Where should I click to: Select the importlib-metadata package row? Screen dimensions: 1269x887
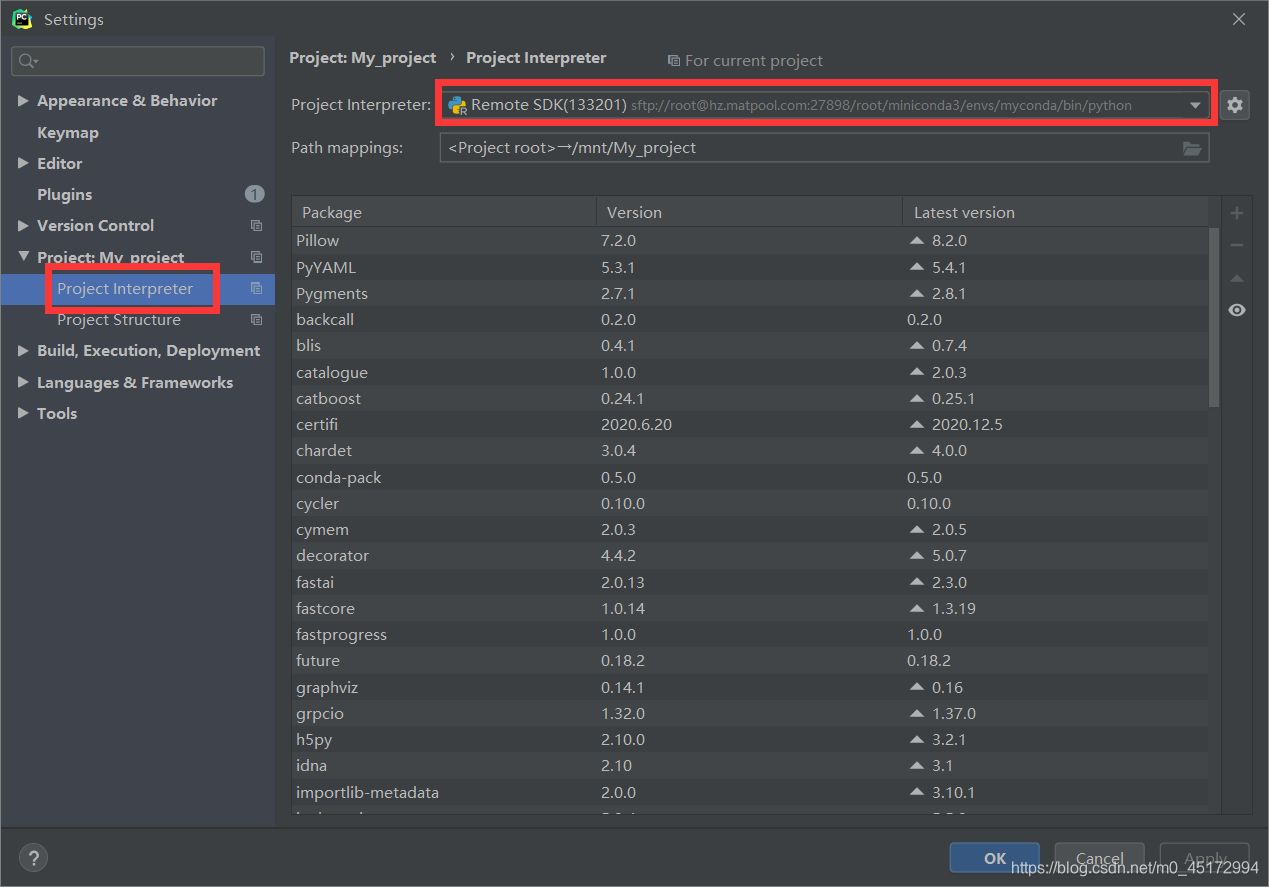[x=749, y=793]
